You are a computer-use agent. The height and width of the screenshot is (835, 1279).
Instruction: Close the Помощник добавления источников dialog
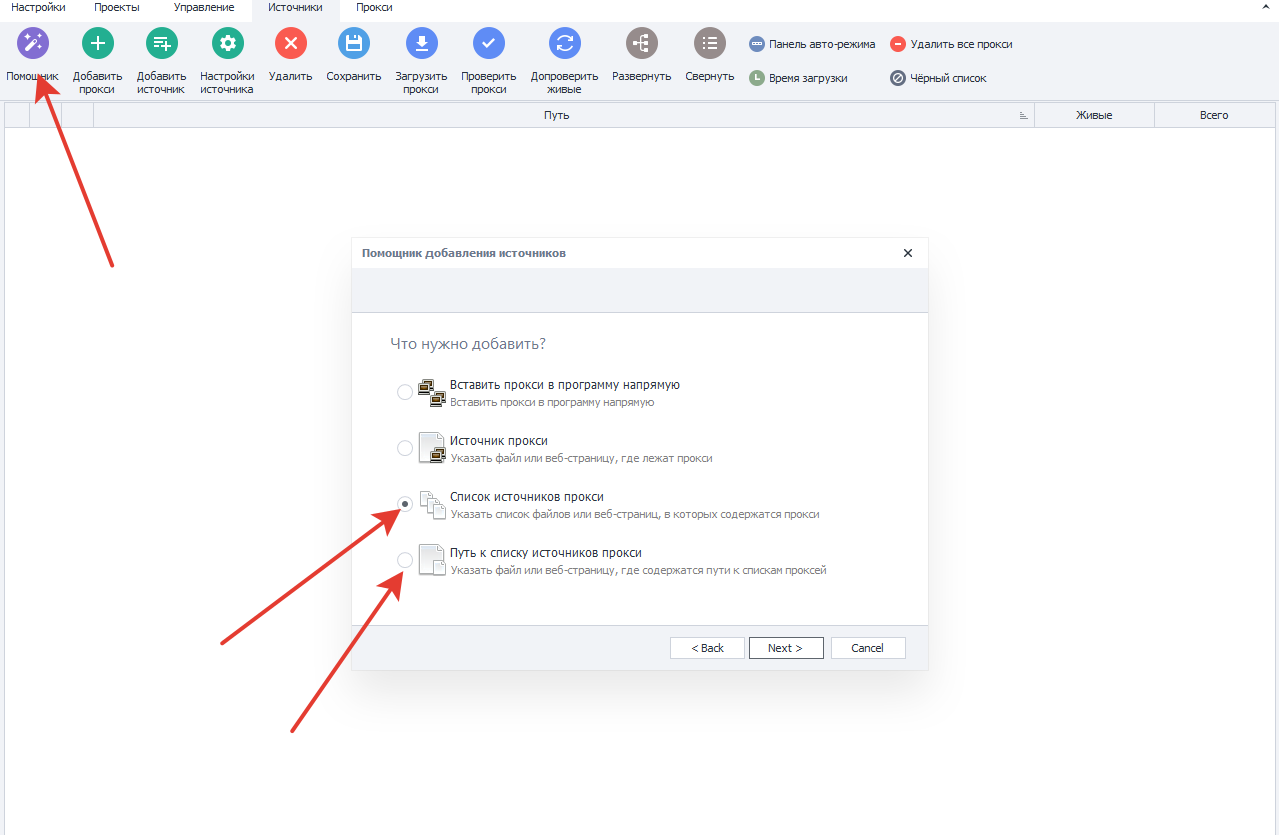tap(908, 253)
